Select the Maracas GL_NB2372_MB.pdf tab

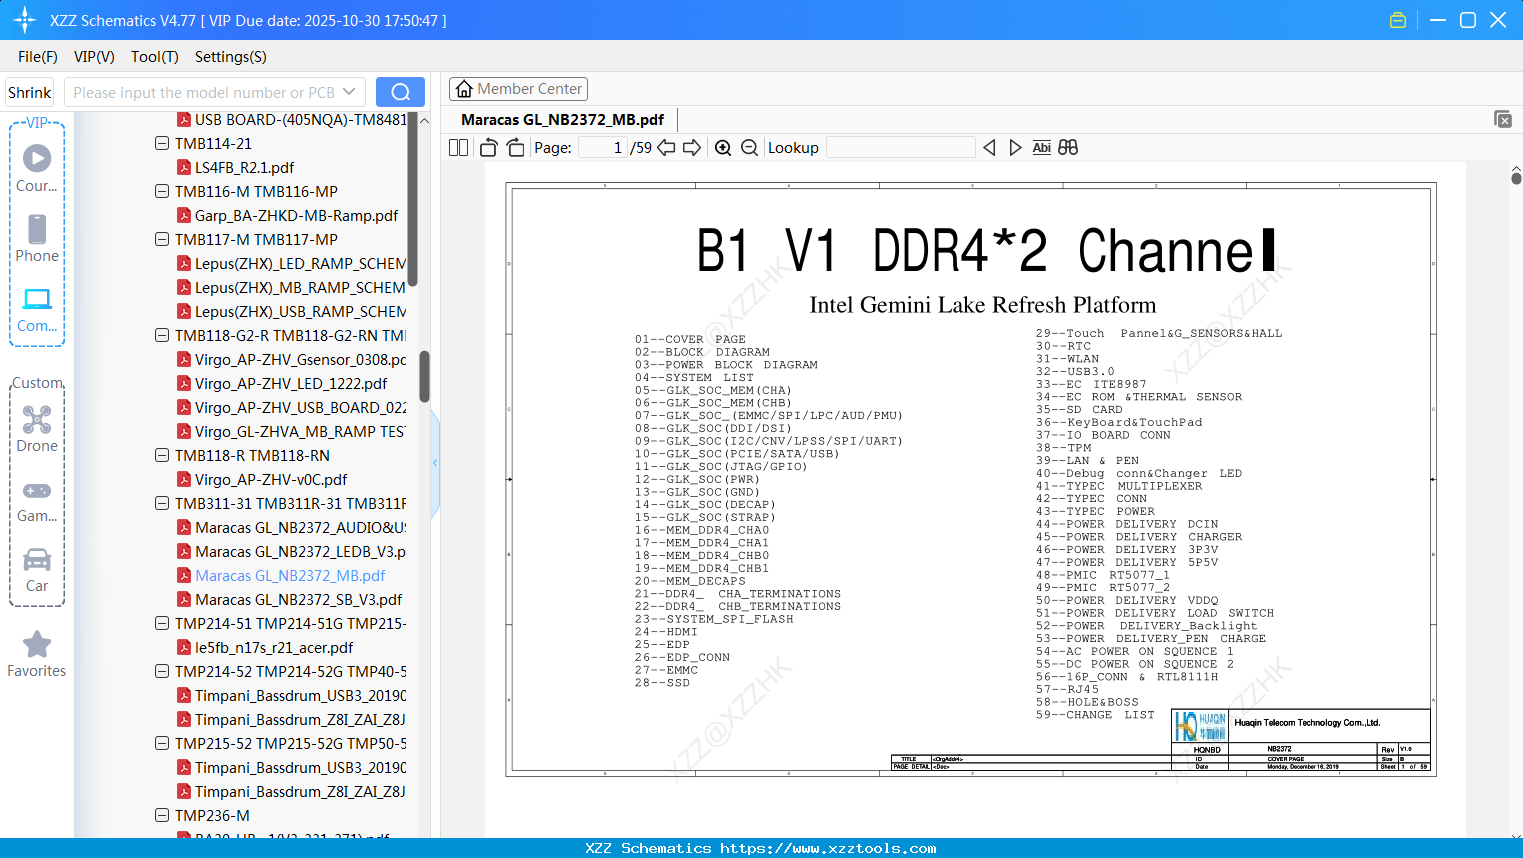[x=562, y=120]
